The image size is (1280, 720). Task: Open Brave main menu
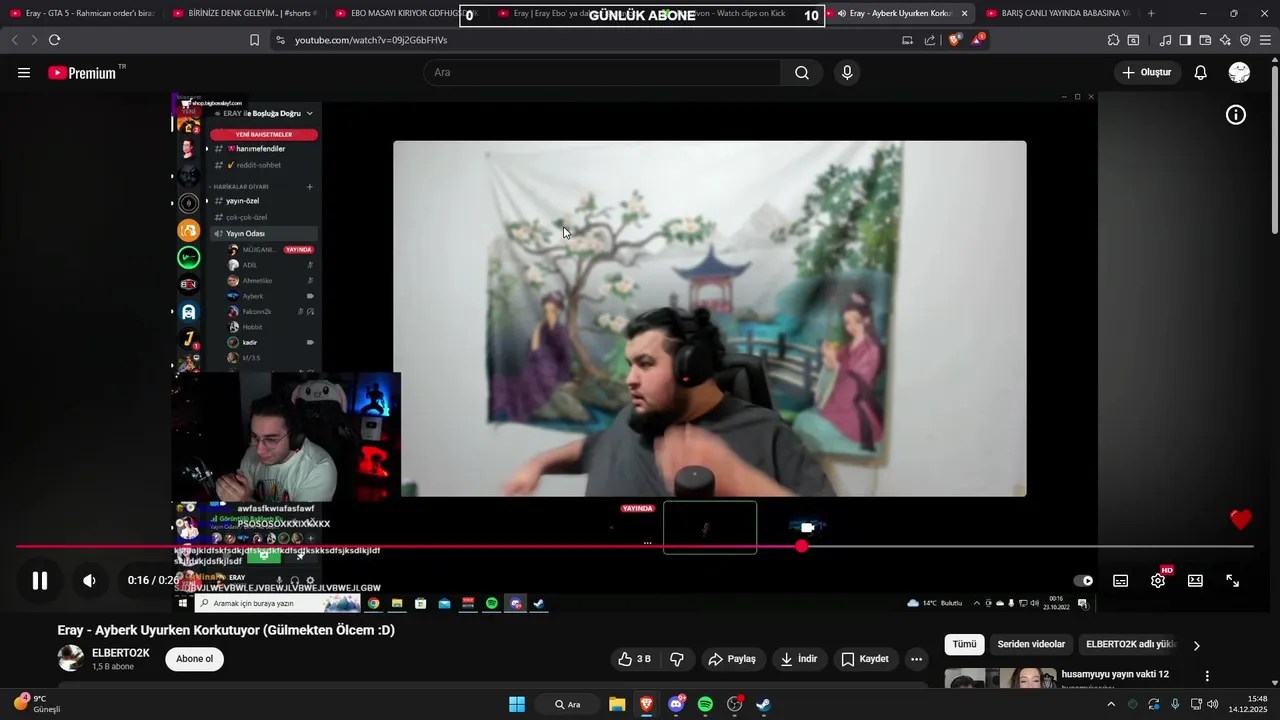[1265, 40]
